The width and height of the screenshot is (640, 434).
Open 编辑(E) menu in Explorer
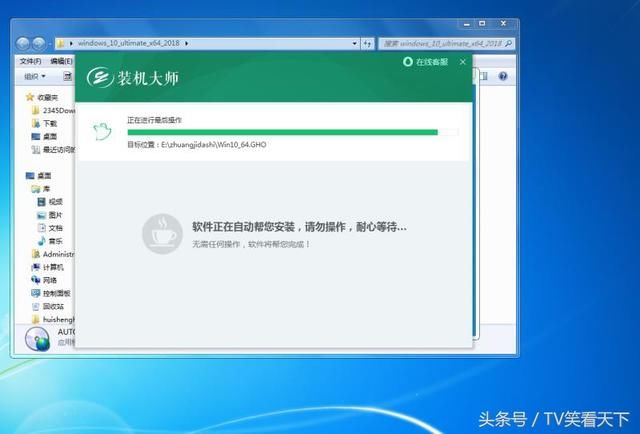point(61,61)
